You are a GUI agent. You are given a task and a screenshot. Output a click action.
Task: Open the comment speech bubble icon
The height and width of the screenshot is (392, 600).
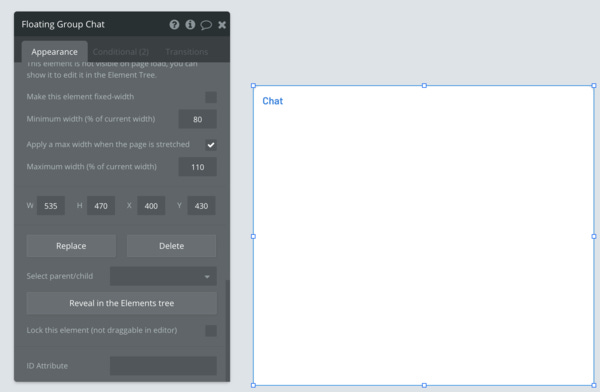(206, 25)
